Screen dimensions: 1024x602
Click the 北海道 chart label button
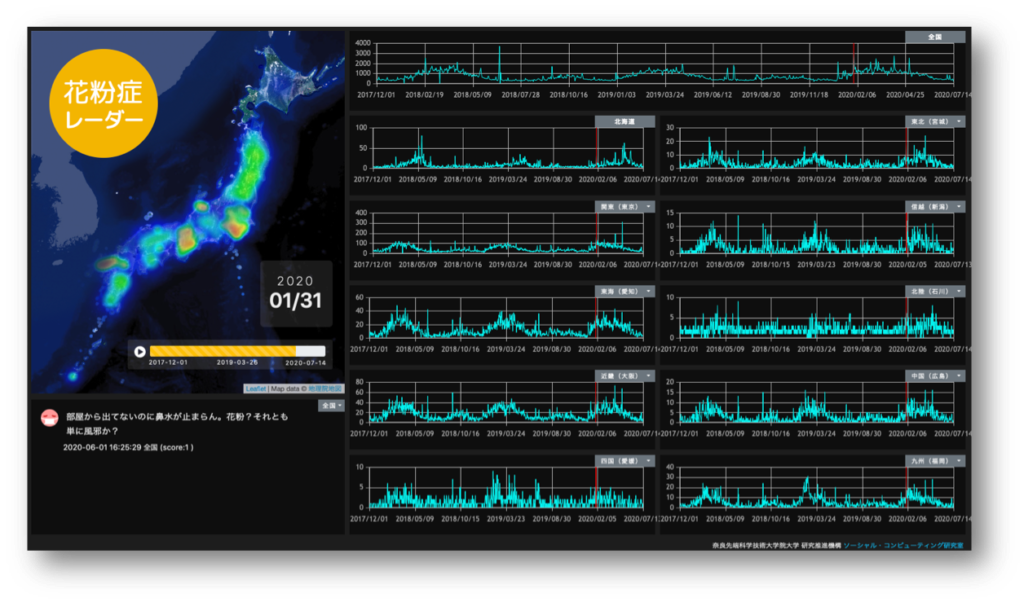pos(624,121)
